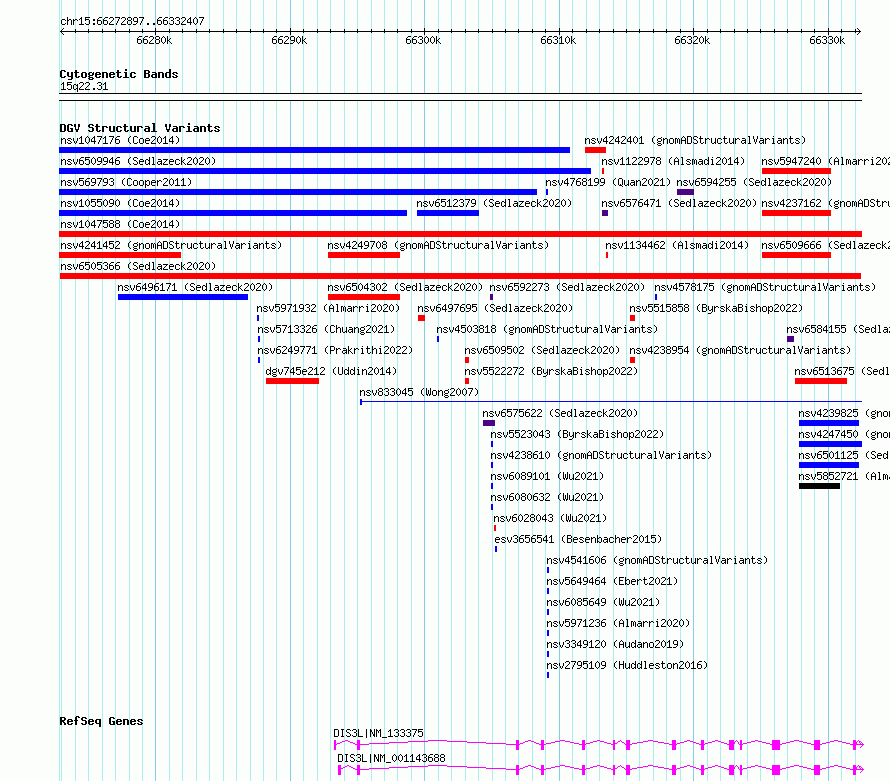Click nsv5523043 (ByrskaBishop2022) label
The image size is (890, 781).
tap(577, 434)
